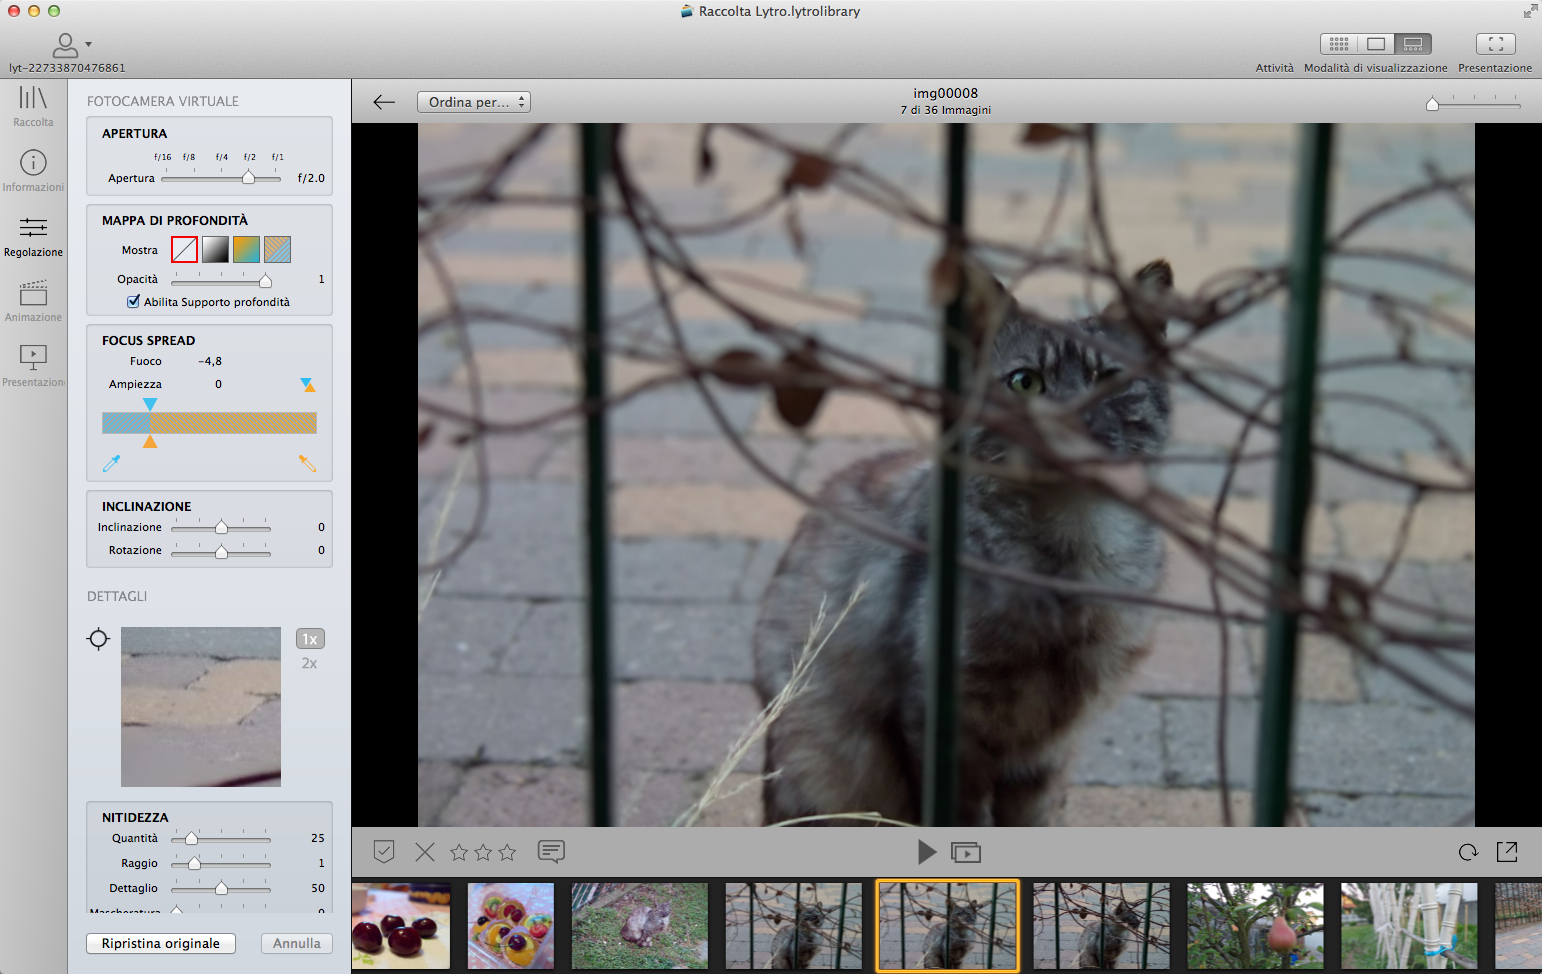The height and width of the screenshot is (974, 1542).
Task: Pick the blue focus eyedropper
Action: pos(111,463)
